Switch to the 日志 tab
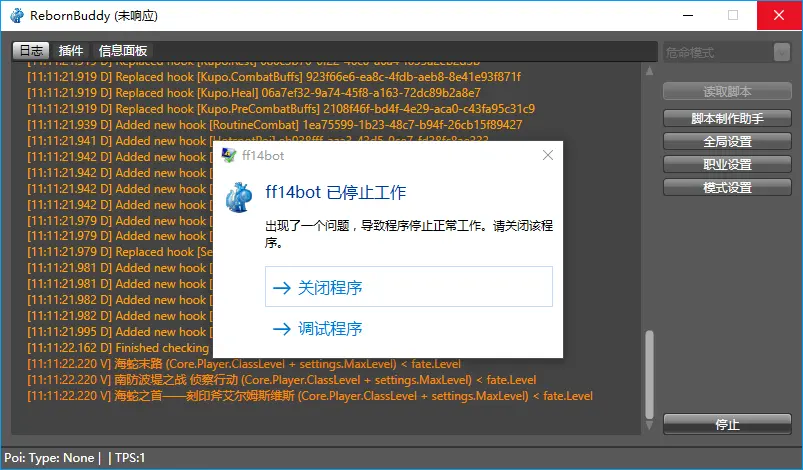This screenshot has width=803, height=470. (x=31, y=51)
